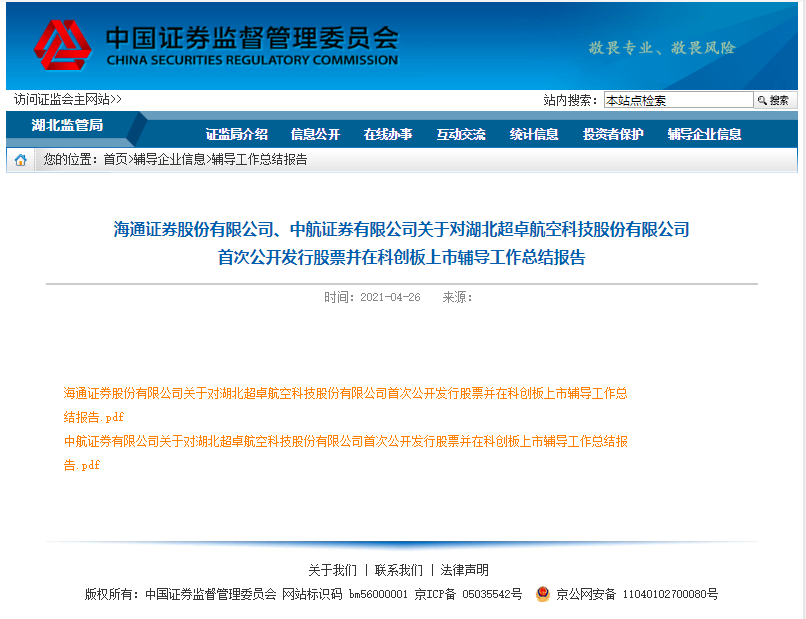
Task: Open 联系我们 footer link
Action: [x=399, y=570]
